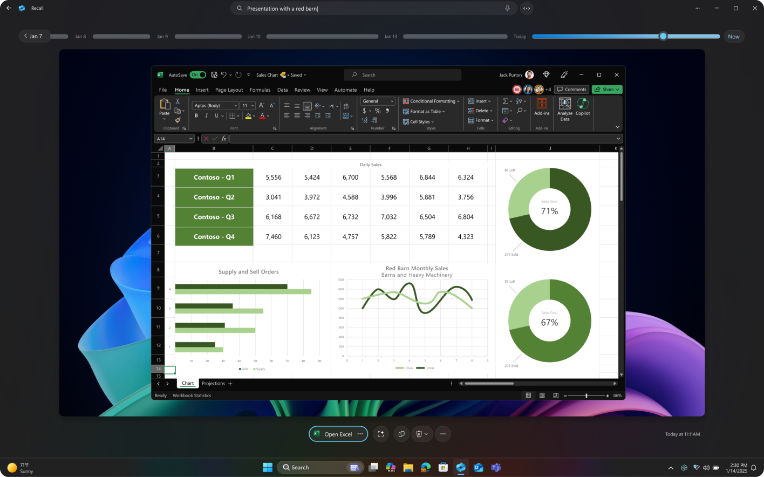Click the Recall search text field

point(370,8)
